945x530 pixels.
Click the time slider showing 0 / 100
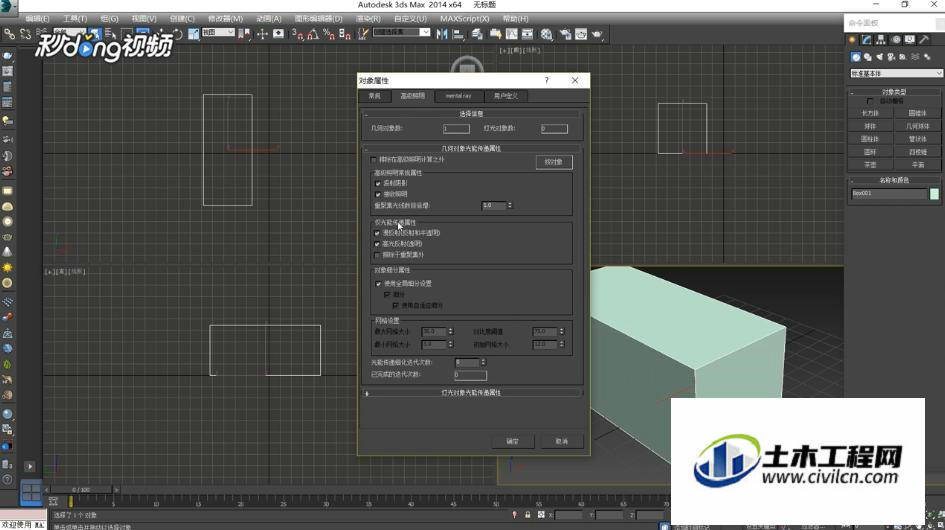81,490
